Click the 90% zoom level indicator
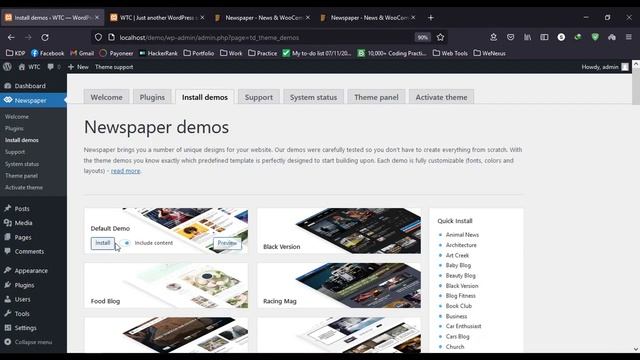This screenshot has width=640, height=360. pos(422,37)
